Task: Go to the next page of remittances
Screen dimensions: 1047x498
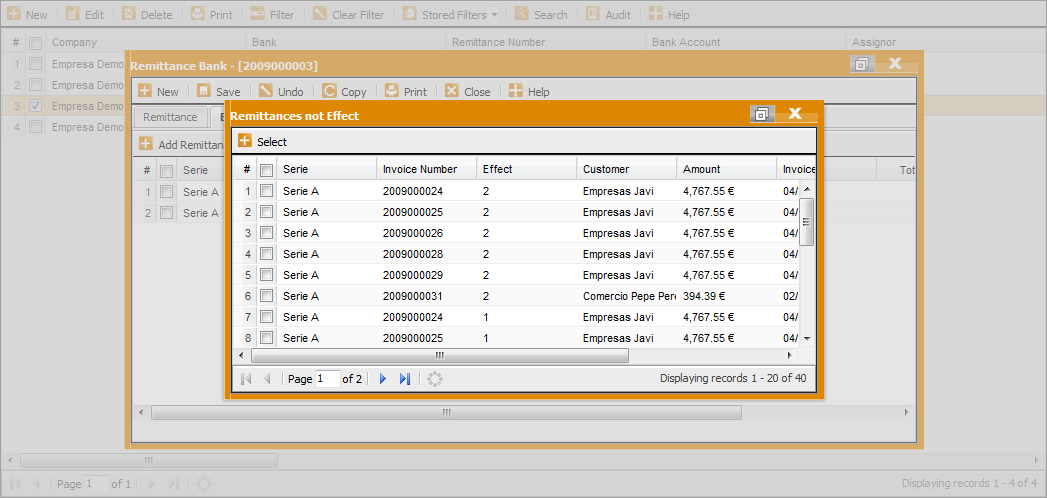Action: tap(383, 379)
